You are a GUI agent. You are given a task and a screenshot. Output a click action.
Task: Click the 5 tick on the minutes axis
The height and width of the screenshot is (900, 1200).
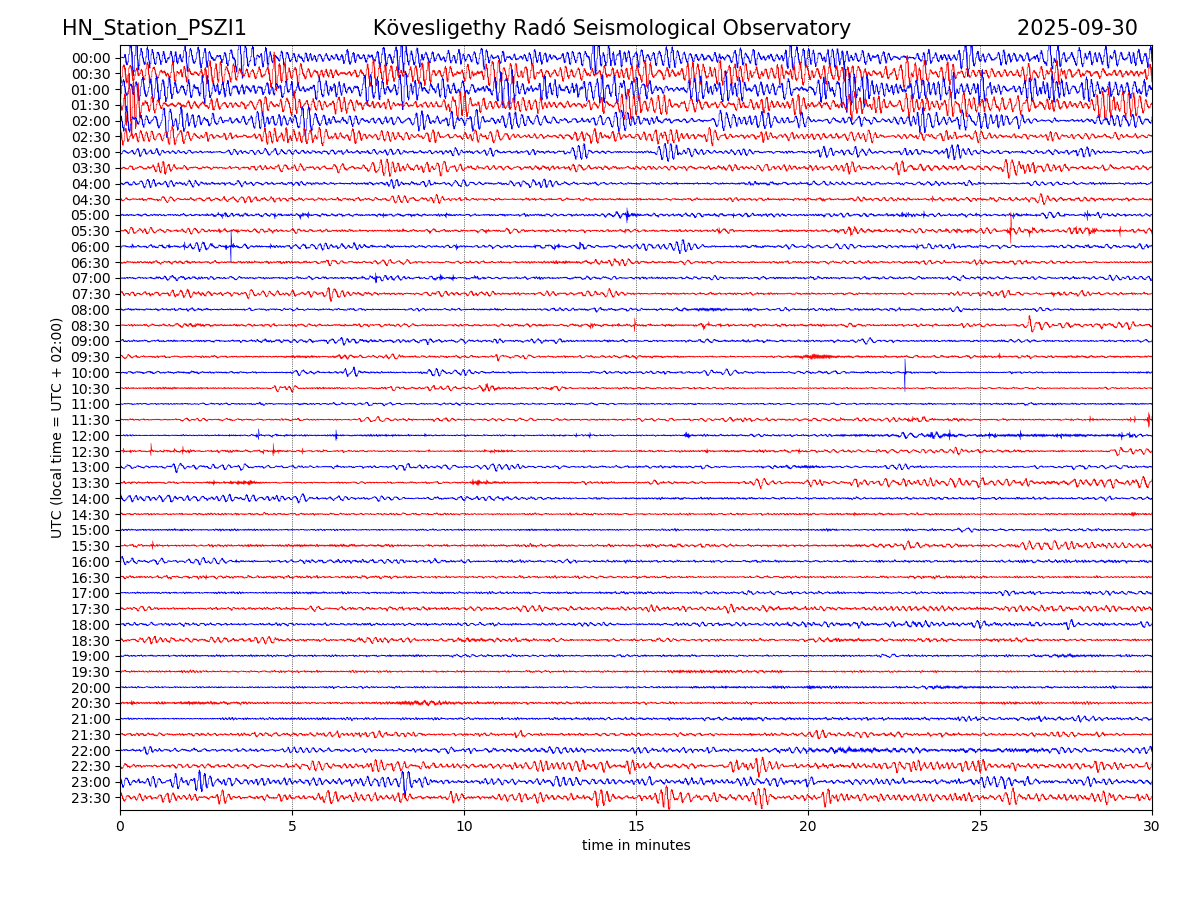click(x=292, y=827)
